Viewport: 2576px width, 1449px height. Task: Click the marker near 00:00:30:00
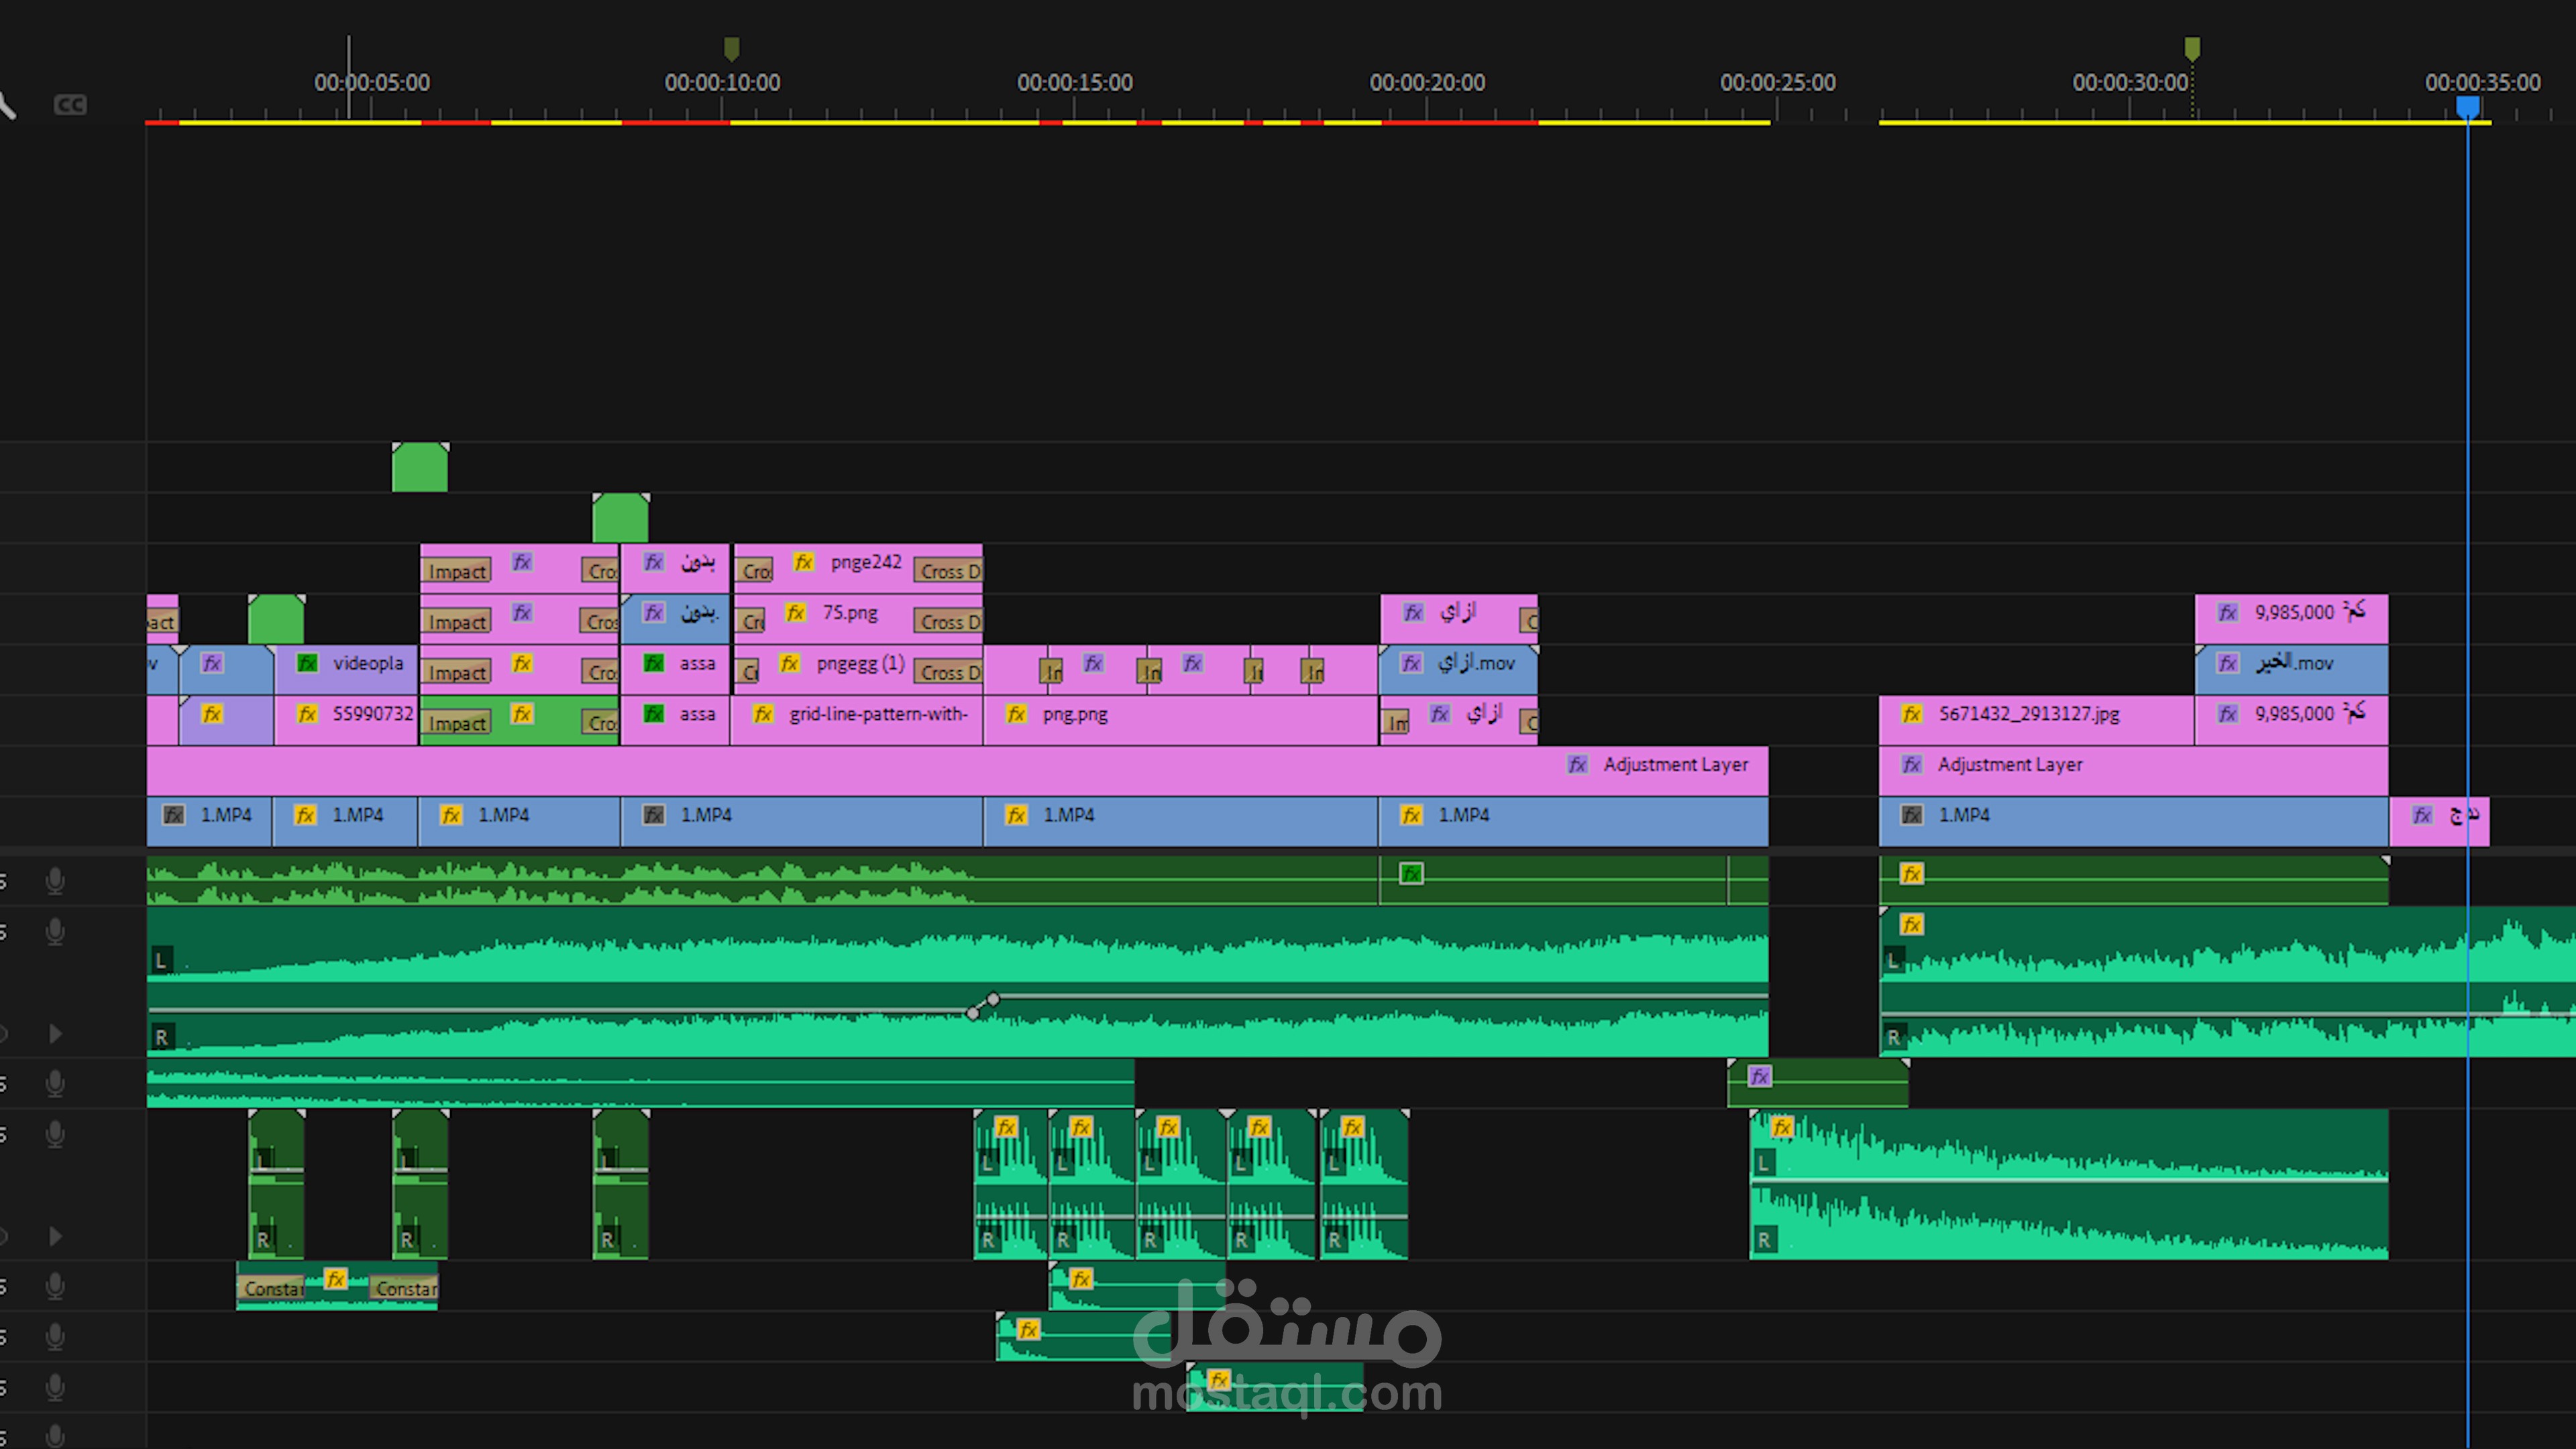[x=2192, y=48]
